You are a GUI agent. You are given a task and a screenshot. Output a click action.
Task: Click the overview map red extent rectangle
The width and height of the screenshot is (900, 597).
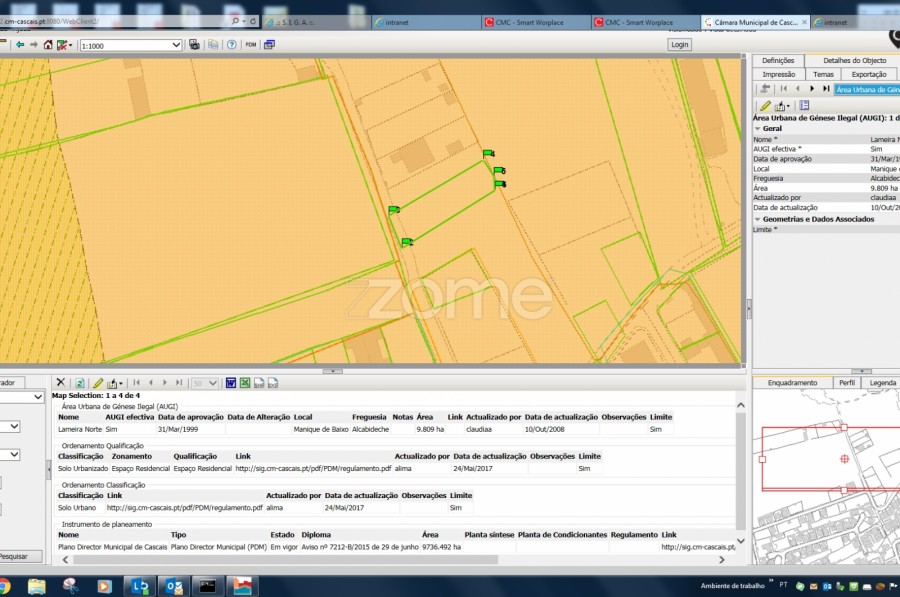[845, 459]
